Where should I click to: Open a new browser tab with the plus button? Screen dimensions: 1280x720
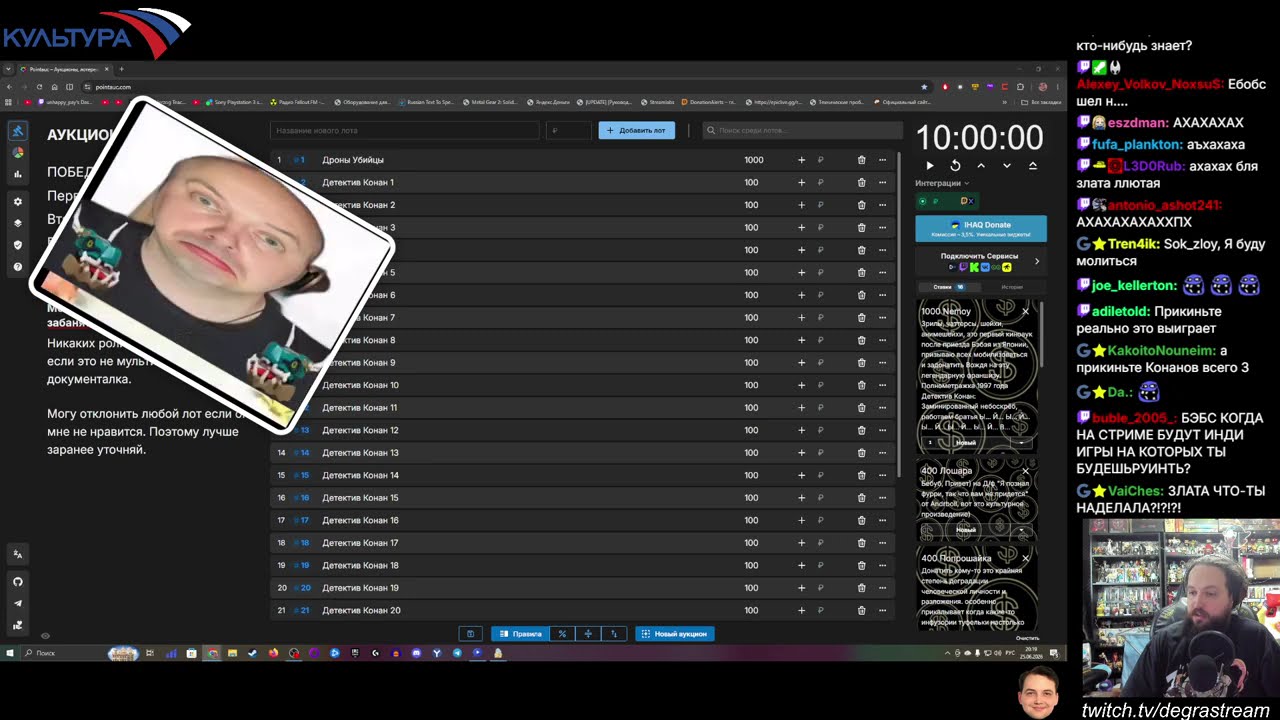point(121,70)
